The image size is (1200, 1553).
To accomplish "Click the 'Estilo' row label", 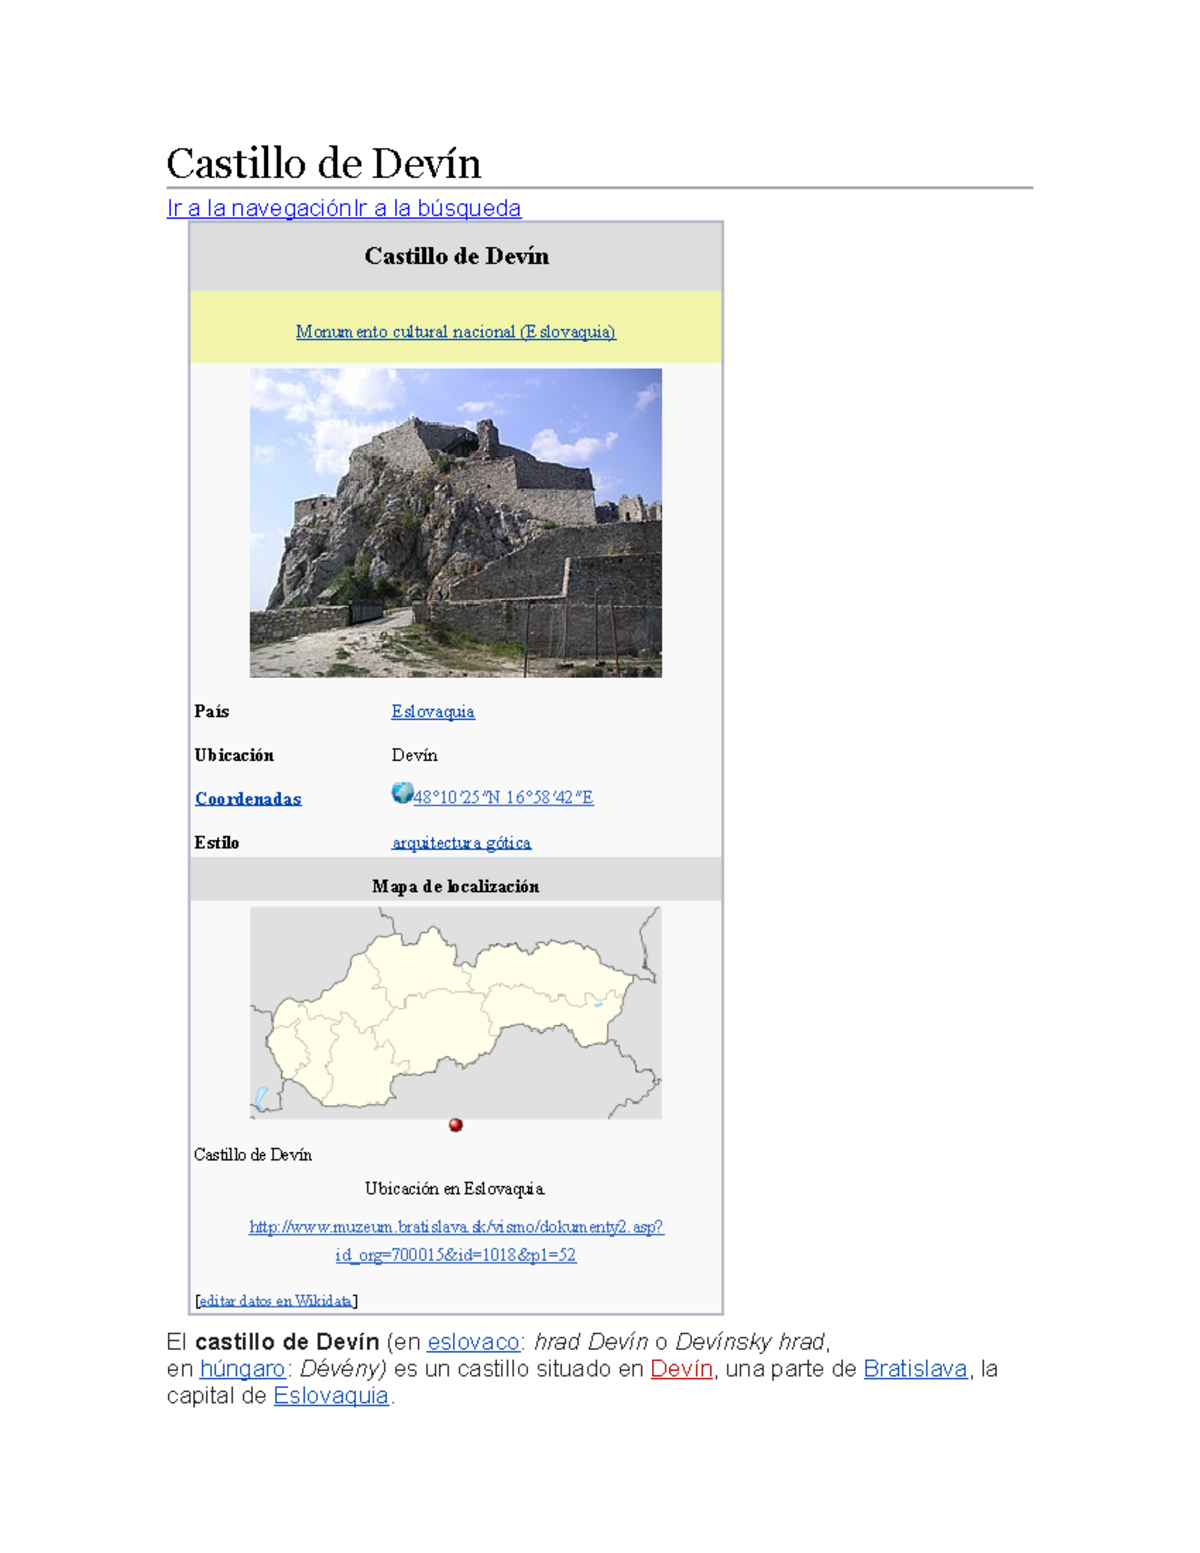I will (x=216, y=842).
